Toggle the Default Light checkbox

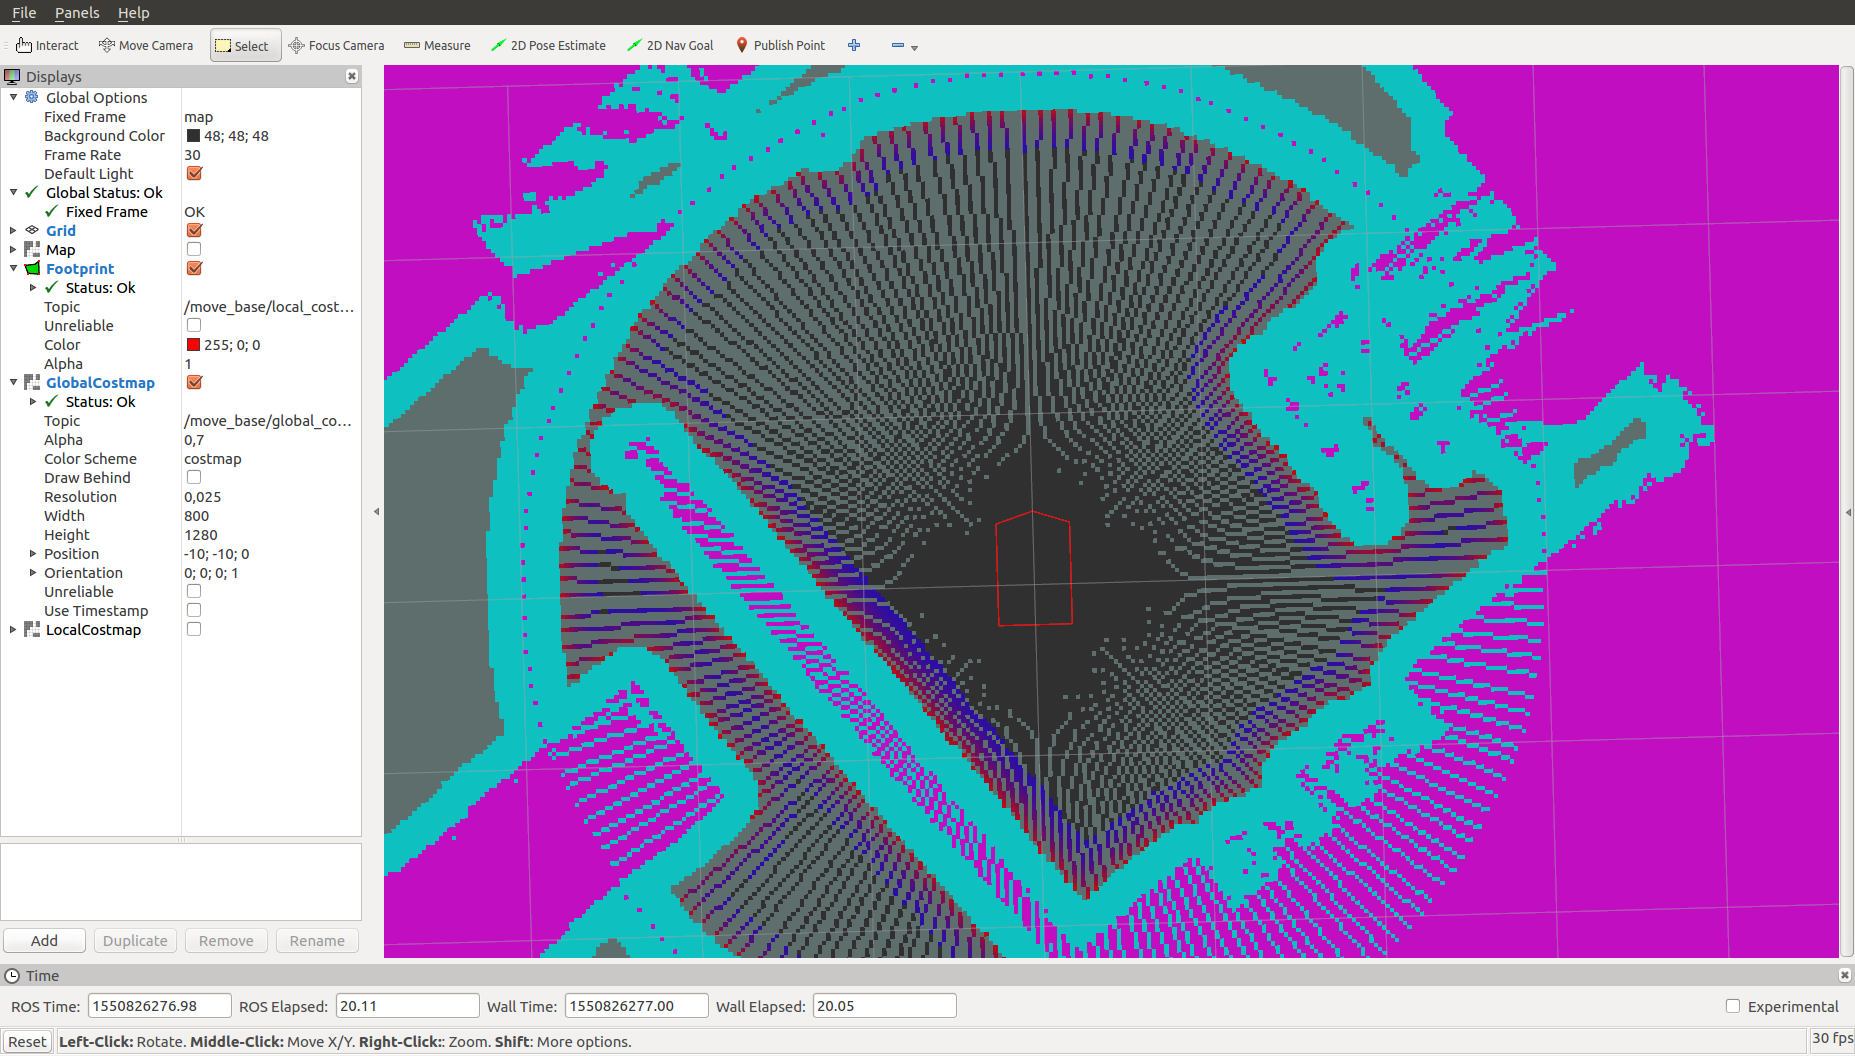[194, 173]
